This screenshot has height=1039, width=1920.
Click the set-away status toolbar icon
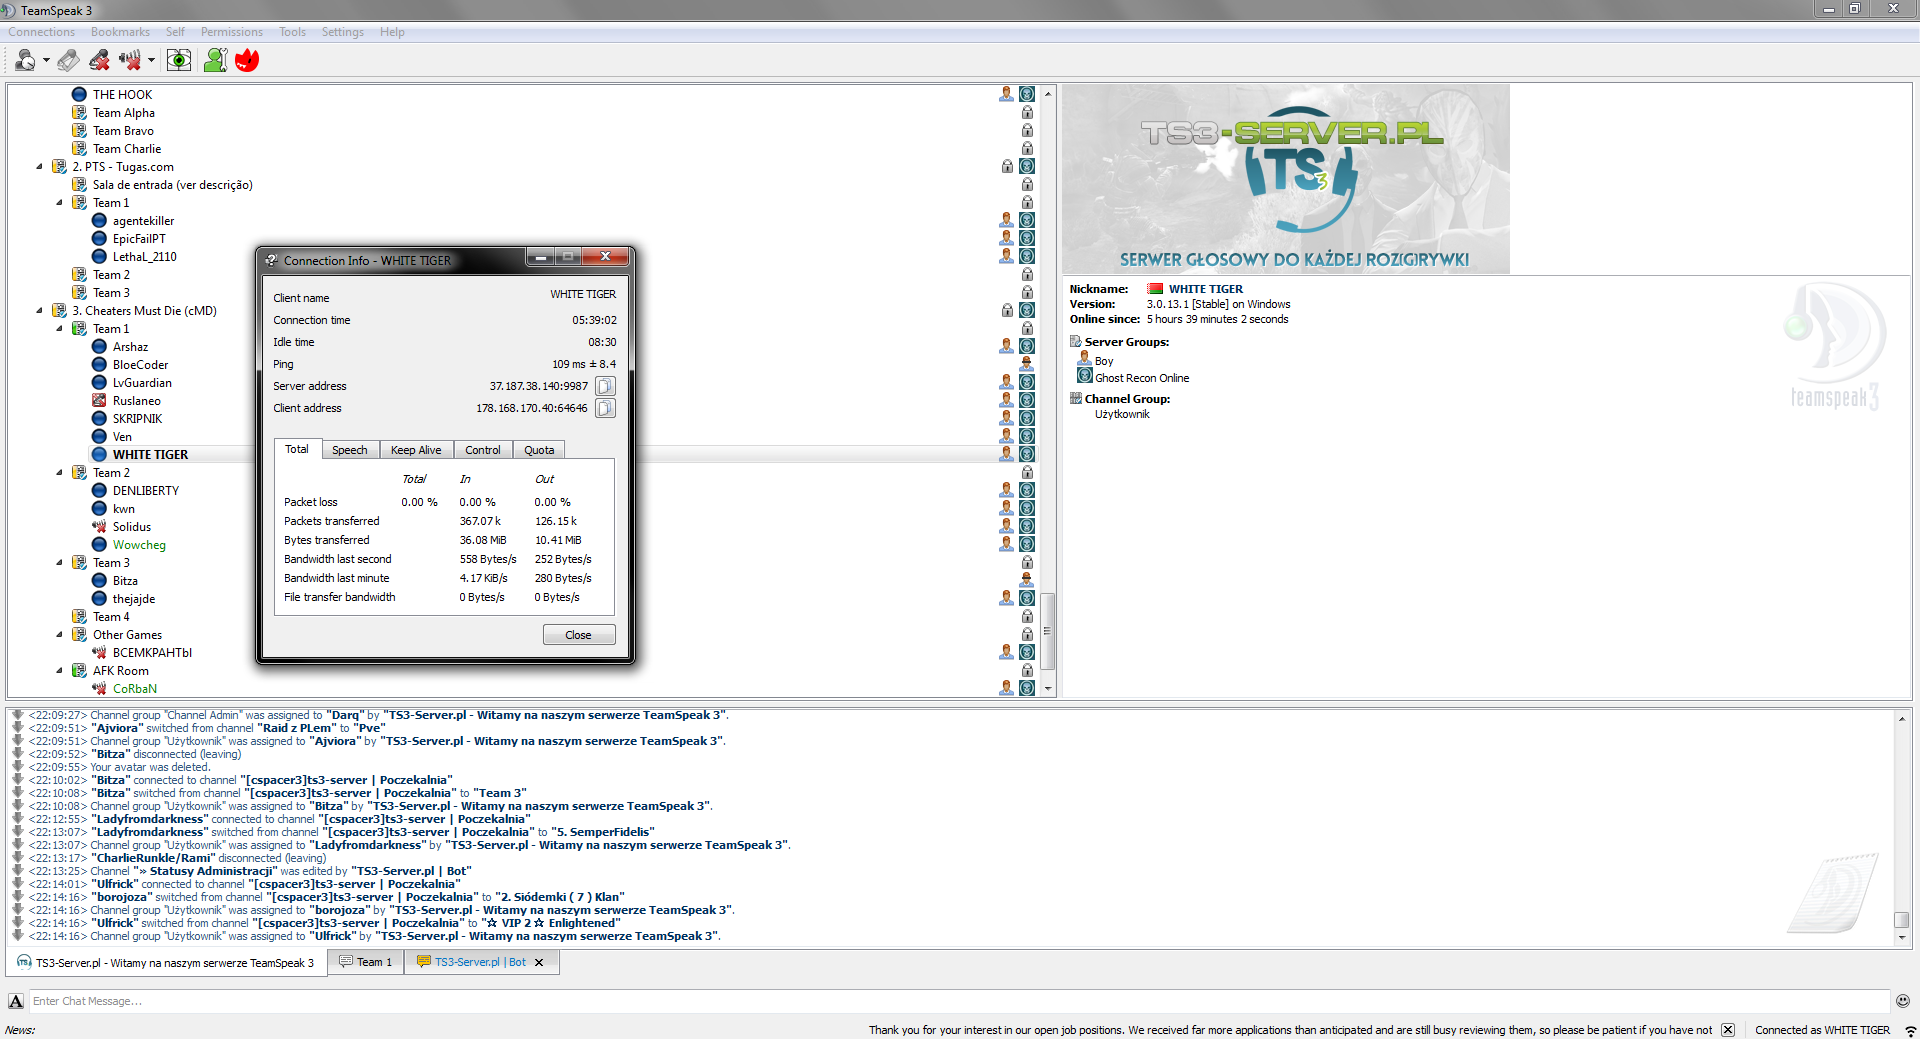coord(25,61)
